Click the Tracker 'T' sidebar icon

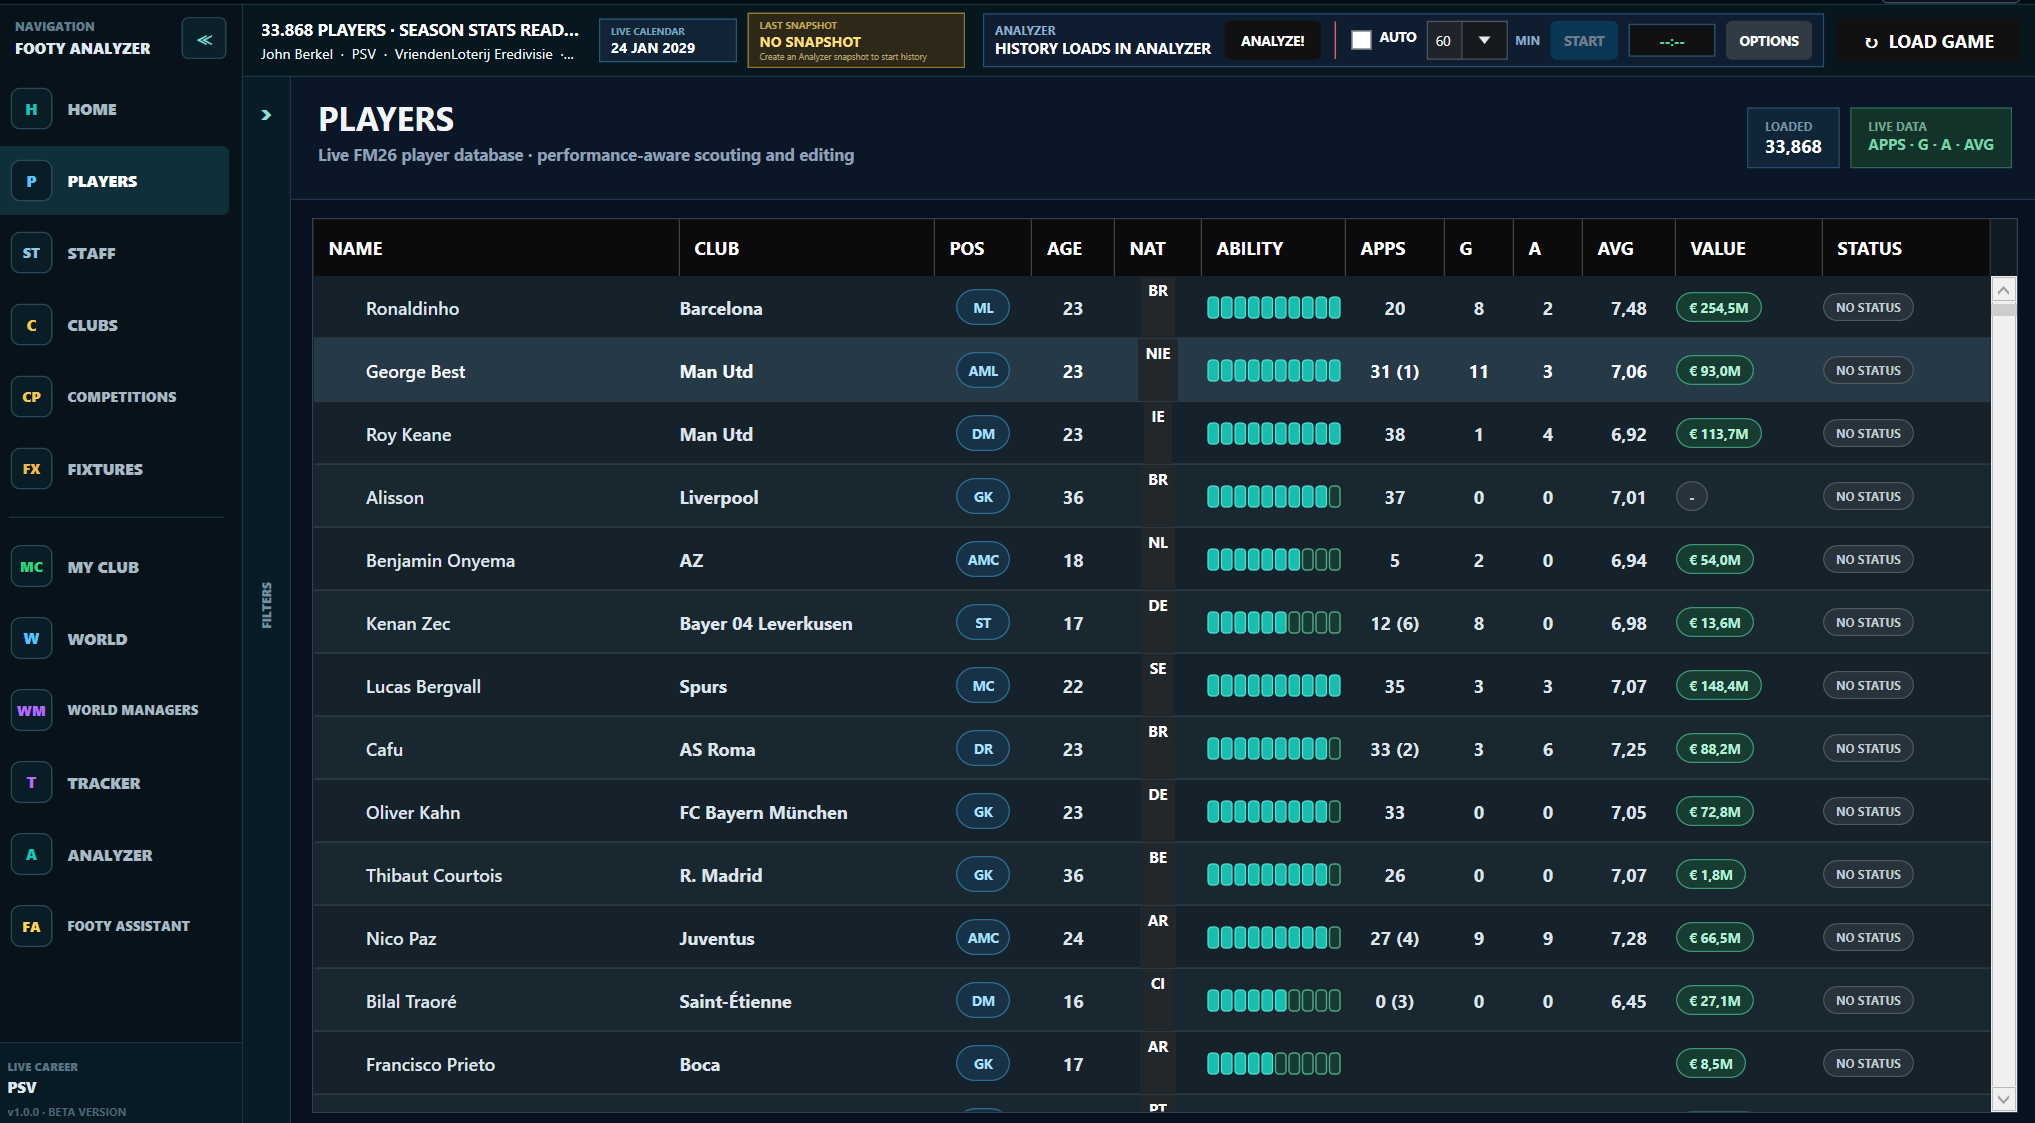[31, 783]
